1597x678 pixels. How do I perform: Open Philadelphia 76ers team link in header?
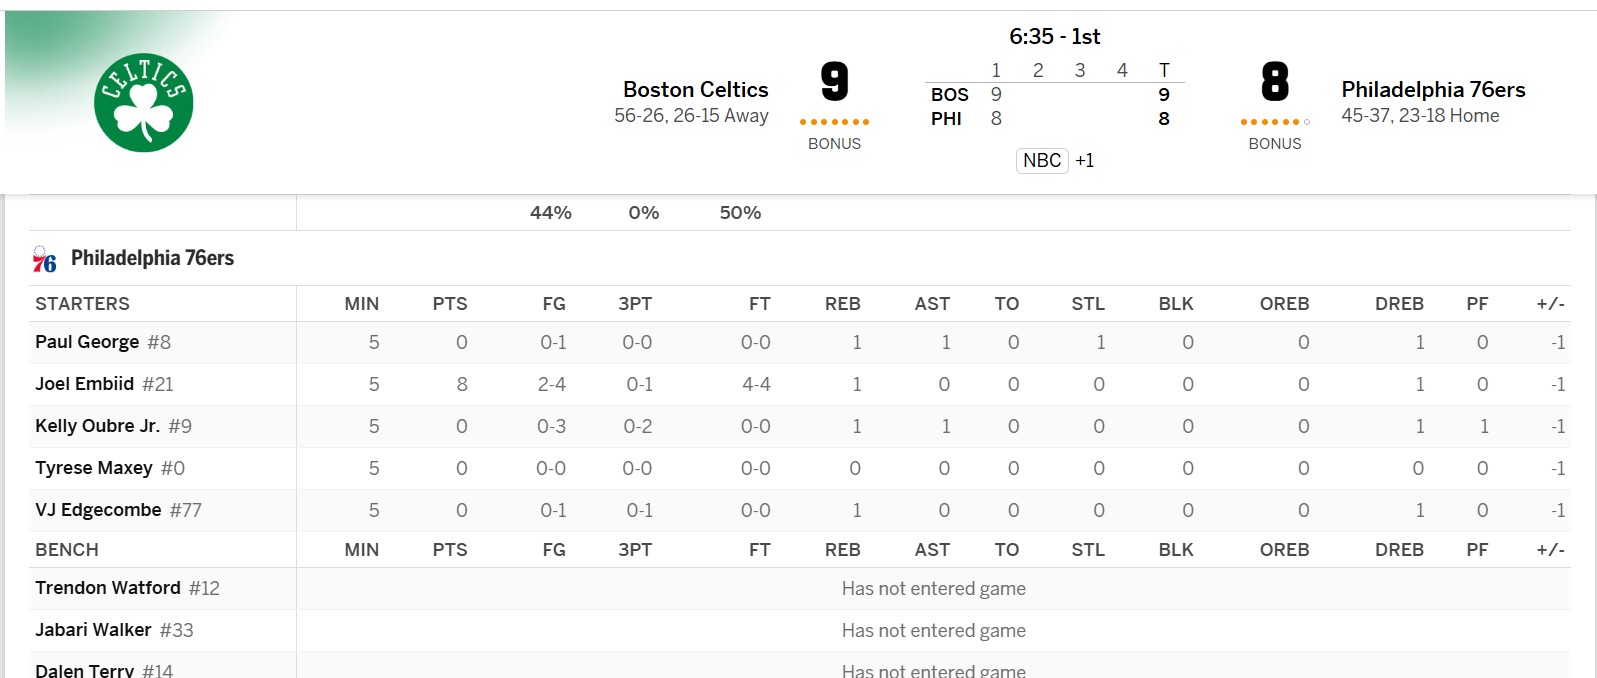pyautogui.click(x=1432, y=89)
